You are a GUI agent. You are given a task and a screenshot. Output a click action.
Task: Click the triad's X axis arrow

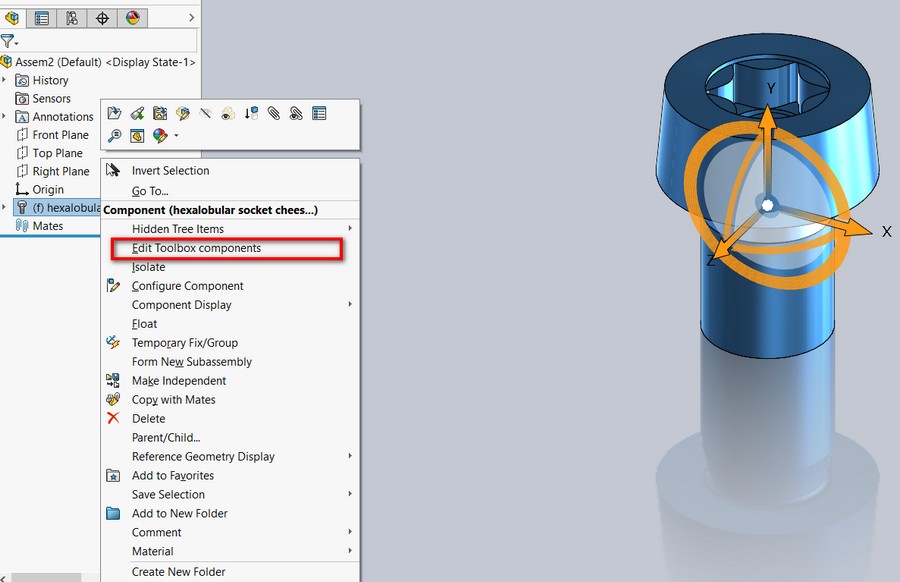click(x=854, y=226)
